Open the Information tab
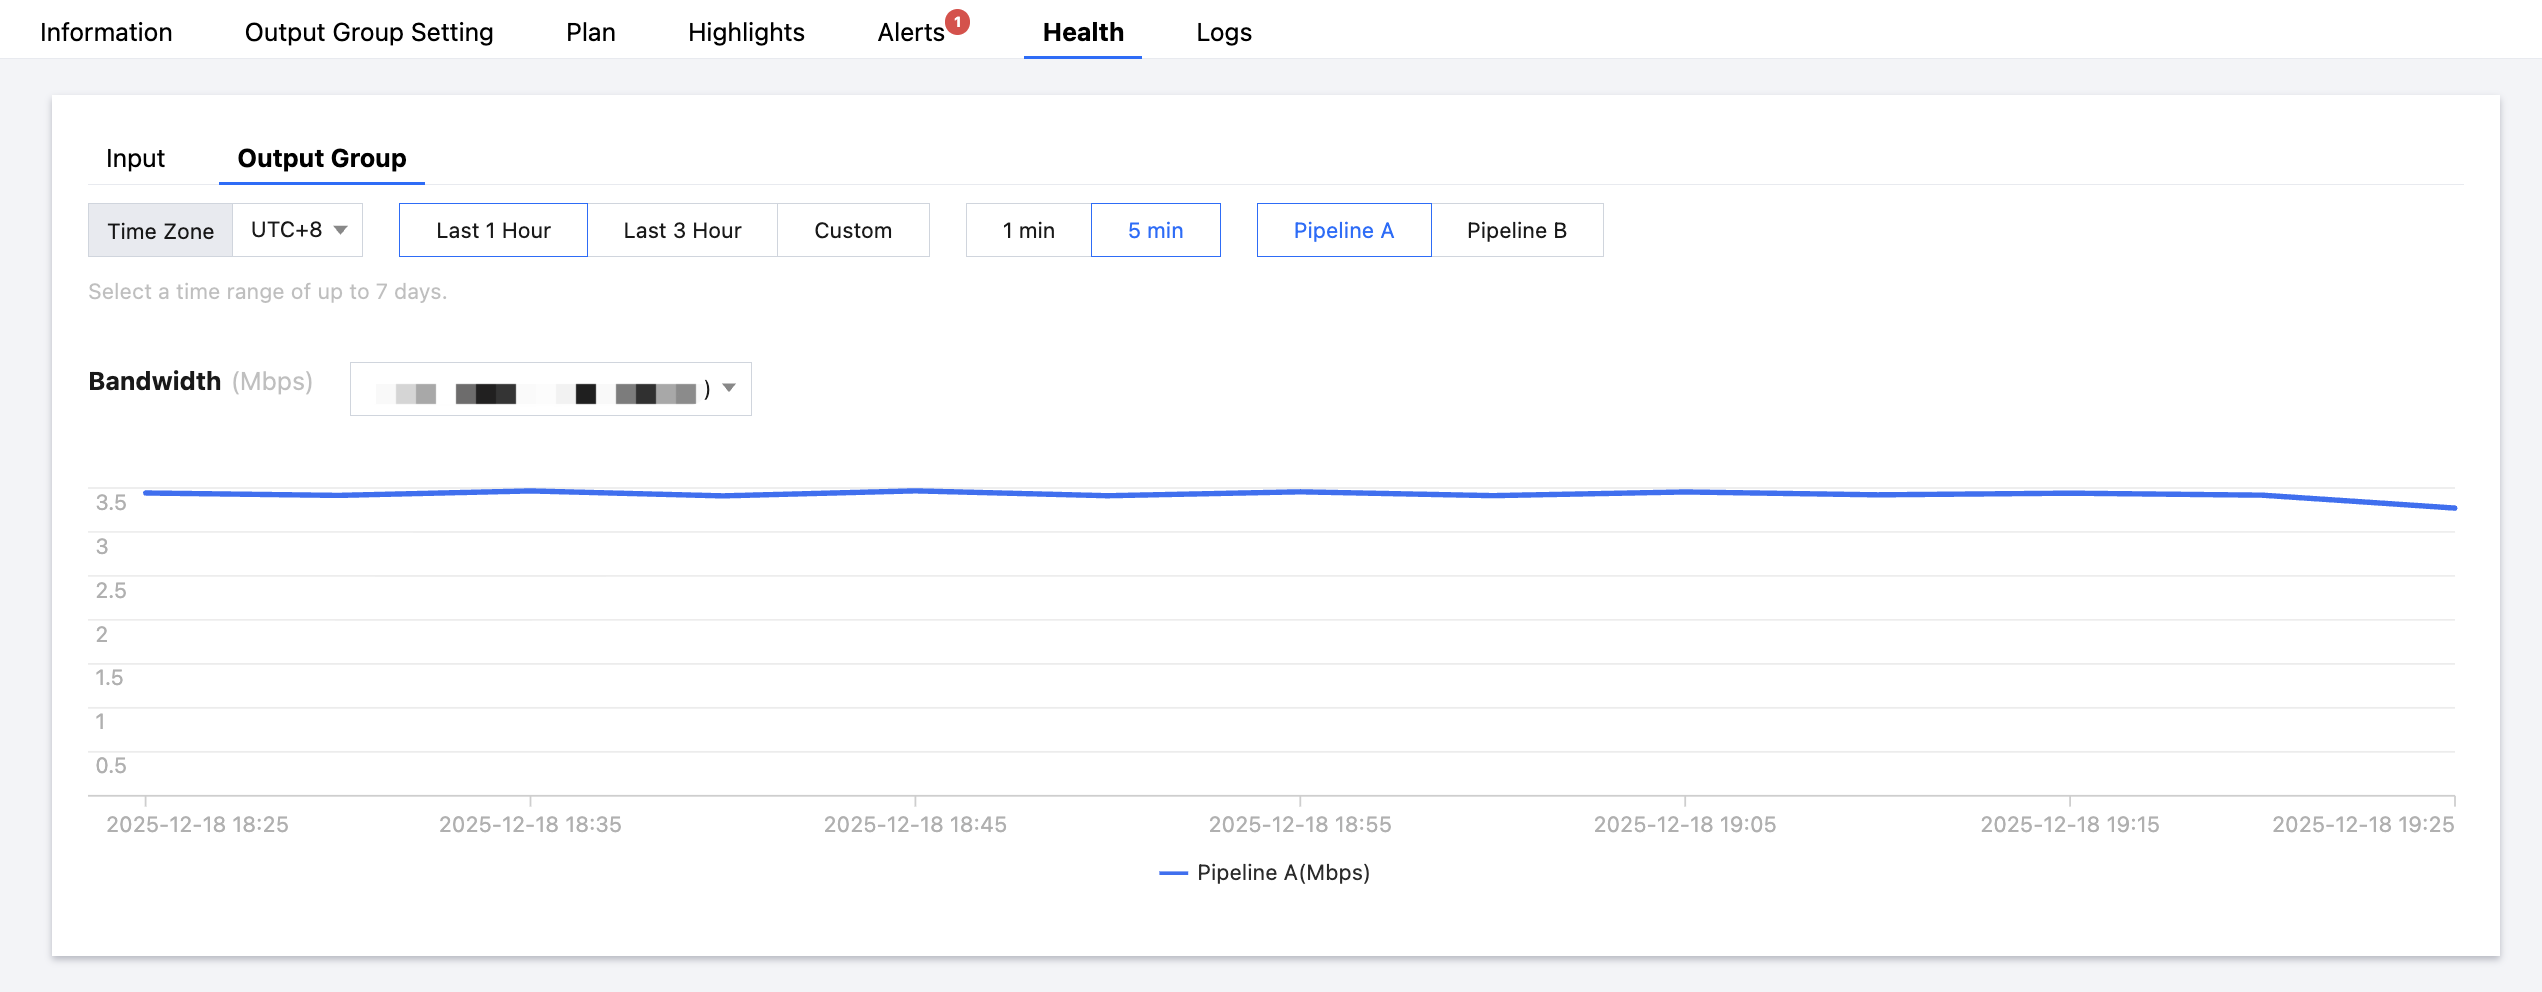 click(x=106, y=32)
